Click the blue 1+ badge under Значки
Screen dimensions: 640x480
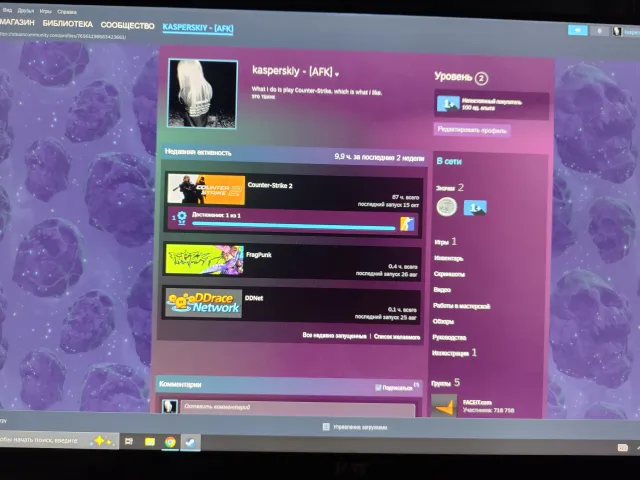(x=475, y=208)
